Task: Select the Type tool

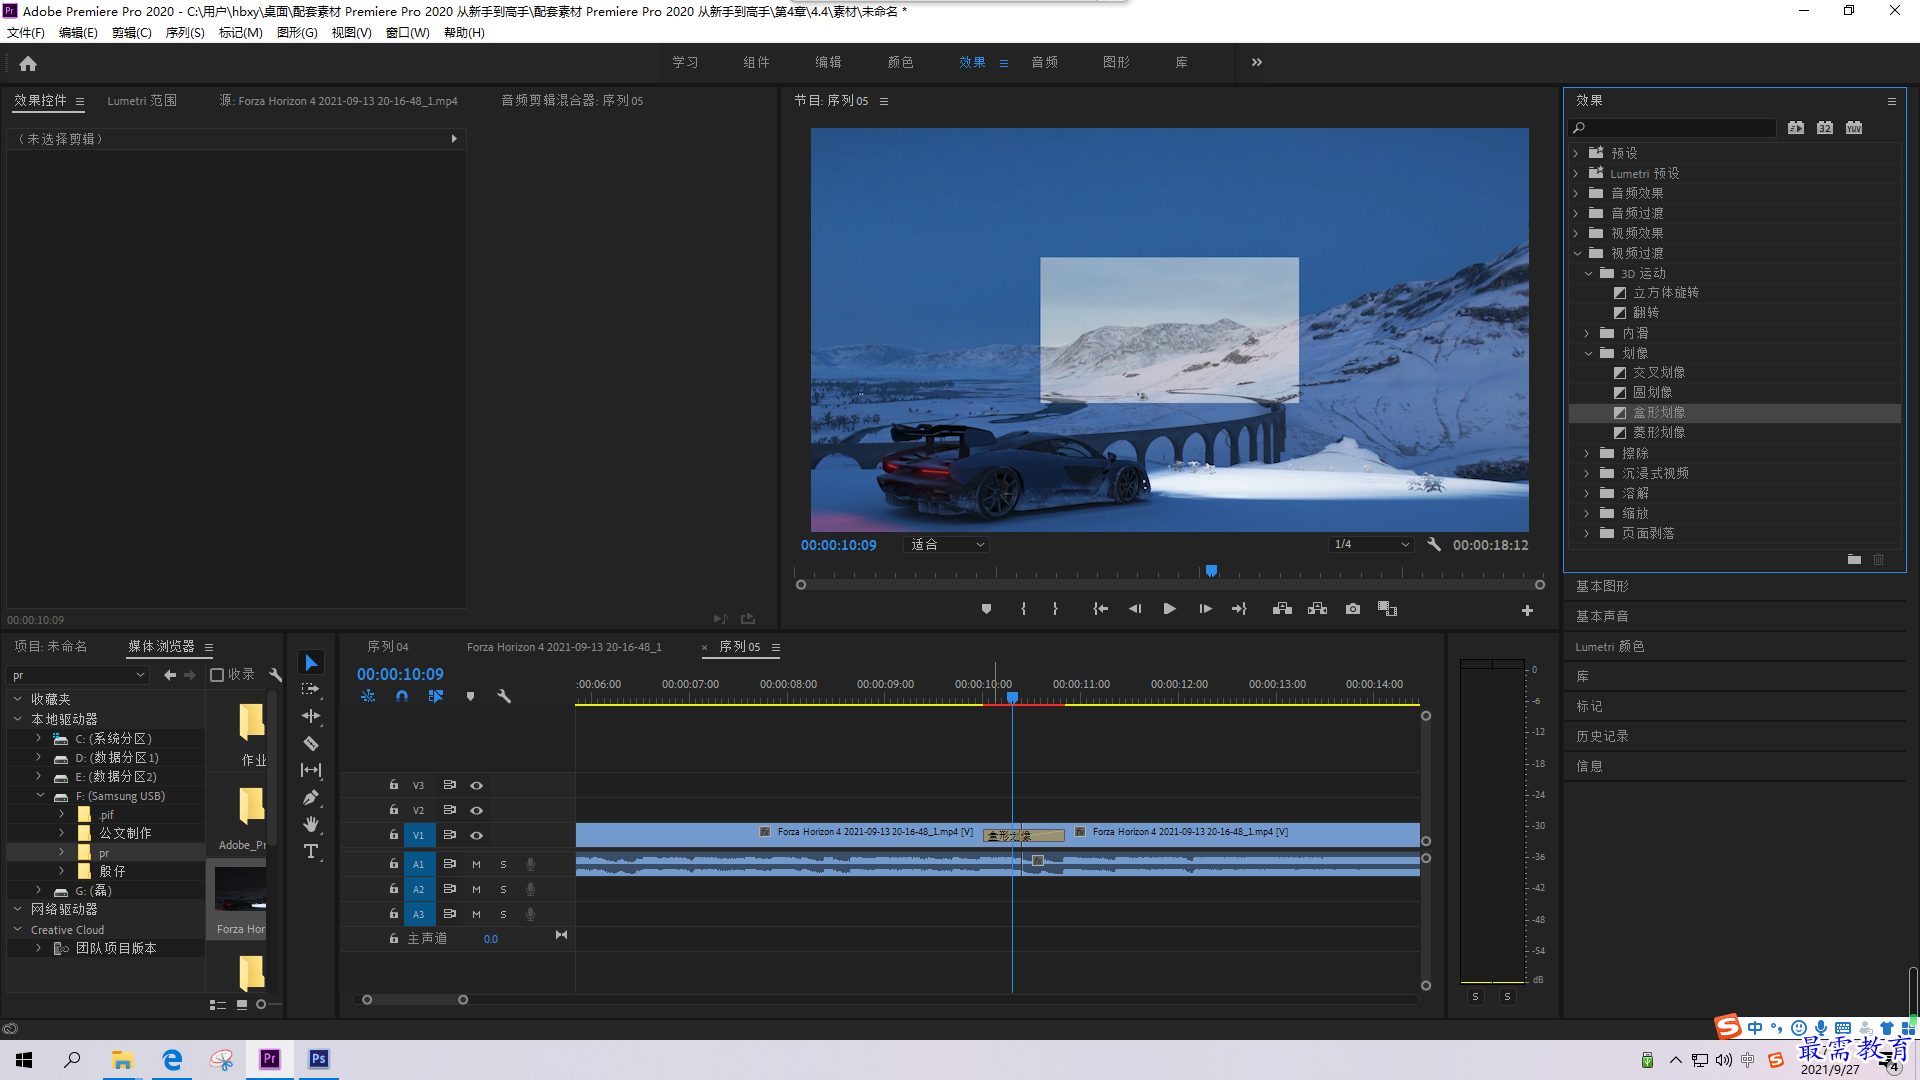Action: click(311, 851)
